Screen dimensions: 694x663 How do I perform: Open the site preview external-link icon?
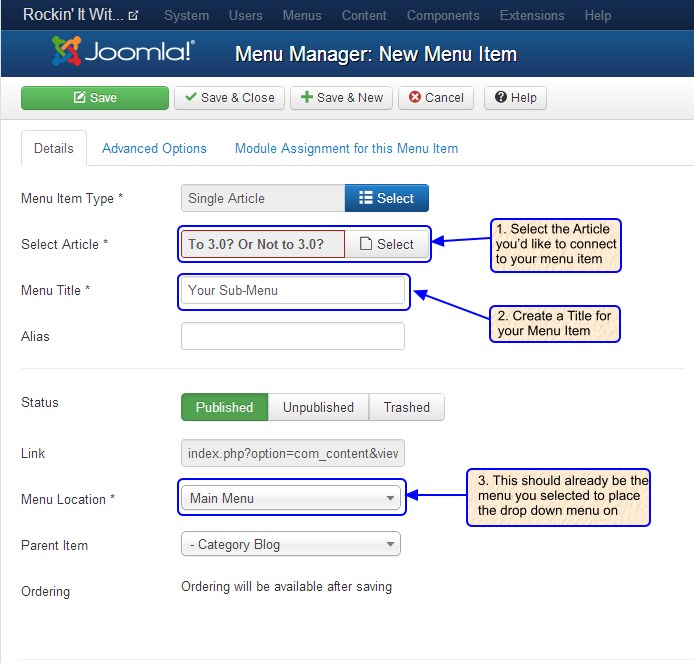[133, 15]
